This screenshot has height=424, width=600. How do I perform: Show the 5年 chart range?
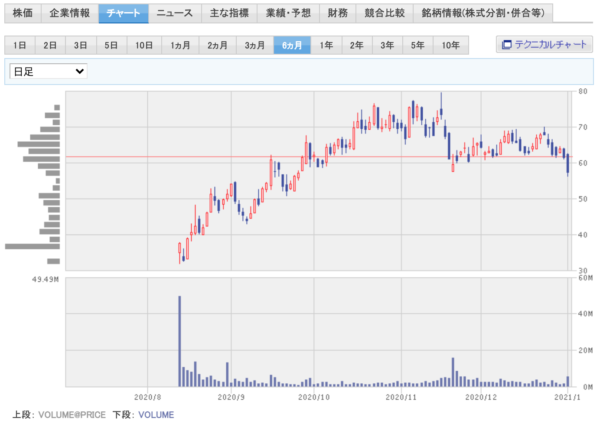coord(418,45)
